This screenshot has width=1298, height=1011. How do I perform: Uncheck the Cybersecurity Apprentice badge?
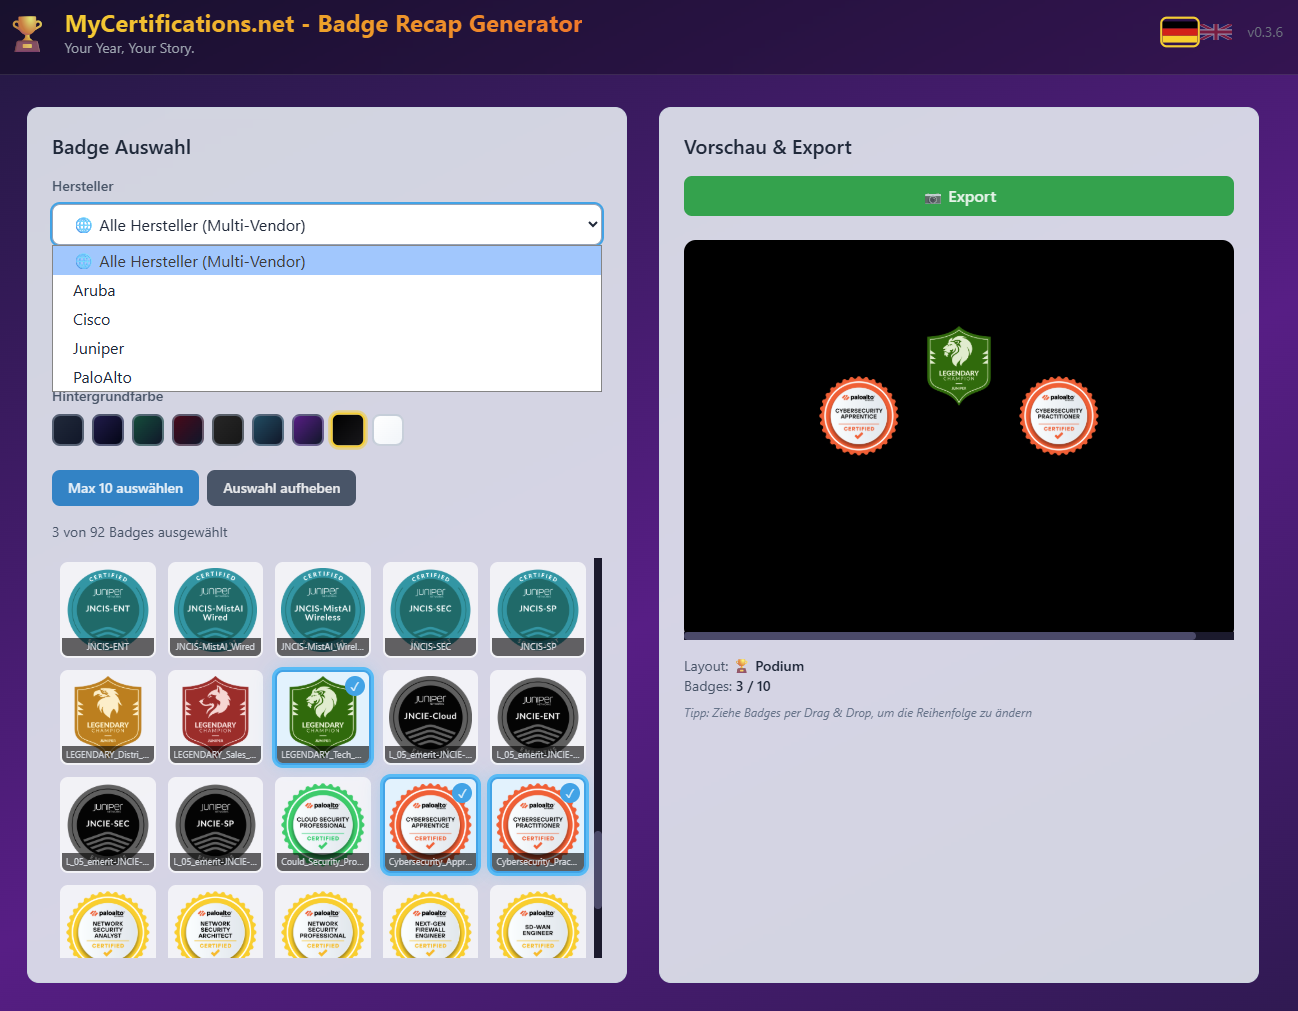pos(430,824)
